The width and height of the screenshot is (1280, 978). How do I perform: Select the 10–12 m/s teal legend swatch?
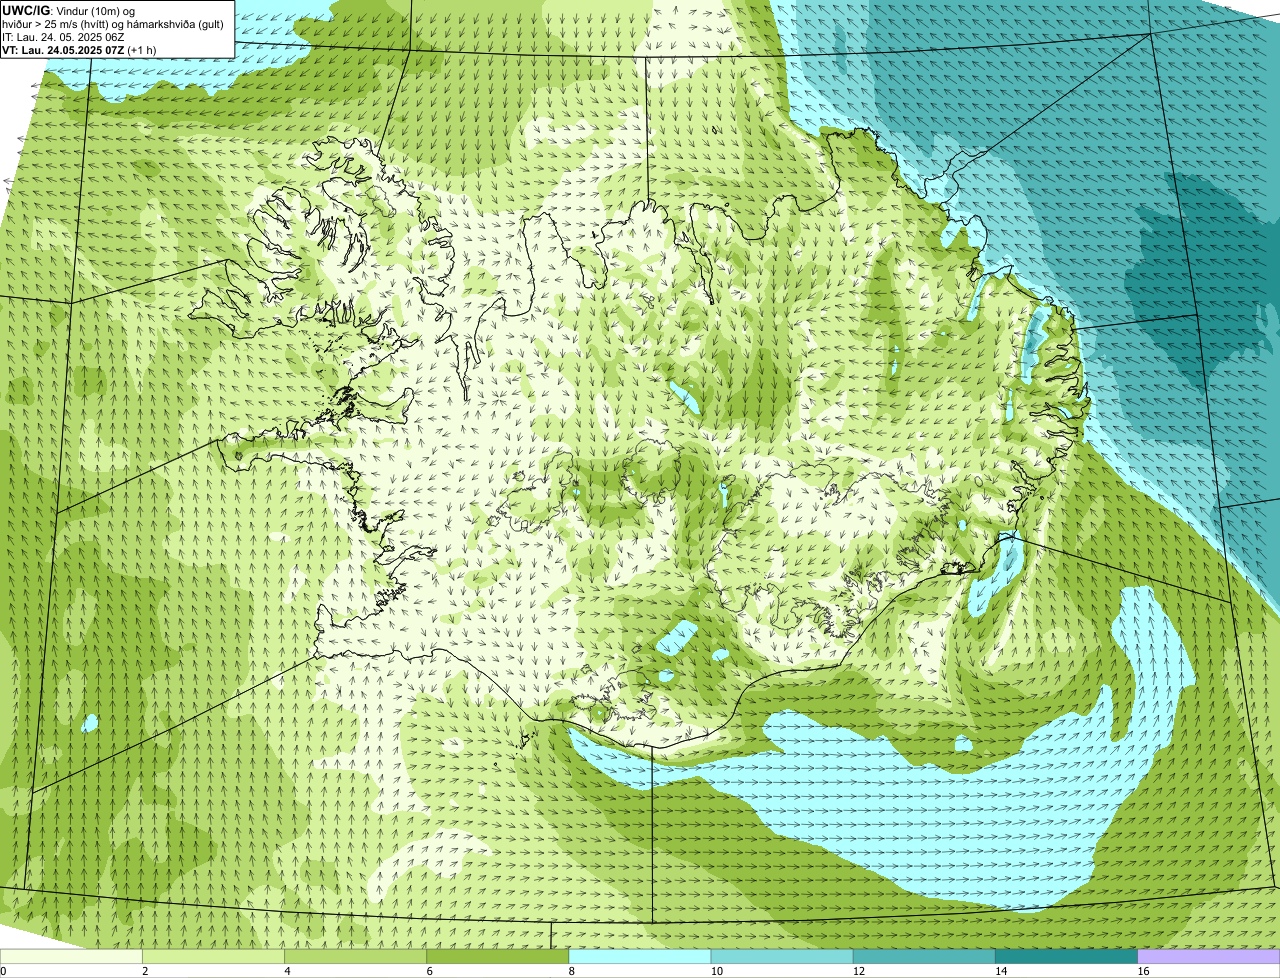point(782,957)
